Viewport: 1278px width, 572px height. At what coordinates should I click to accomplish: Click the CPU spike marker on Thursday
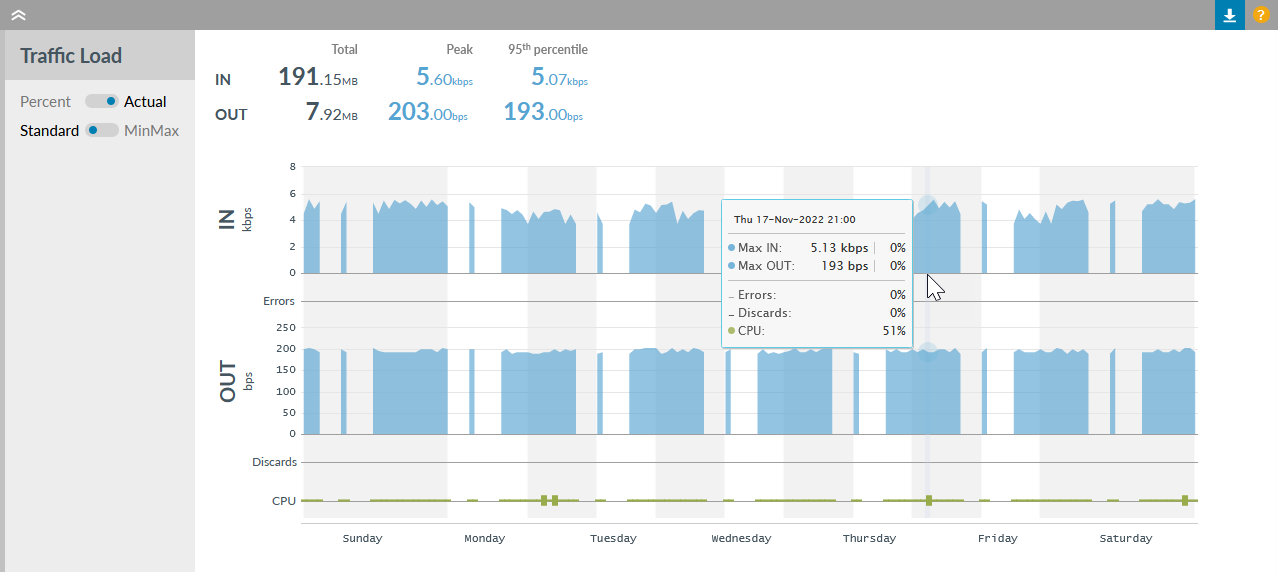click(x=928, y=499)
